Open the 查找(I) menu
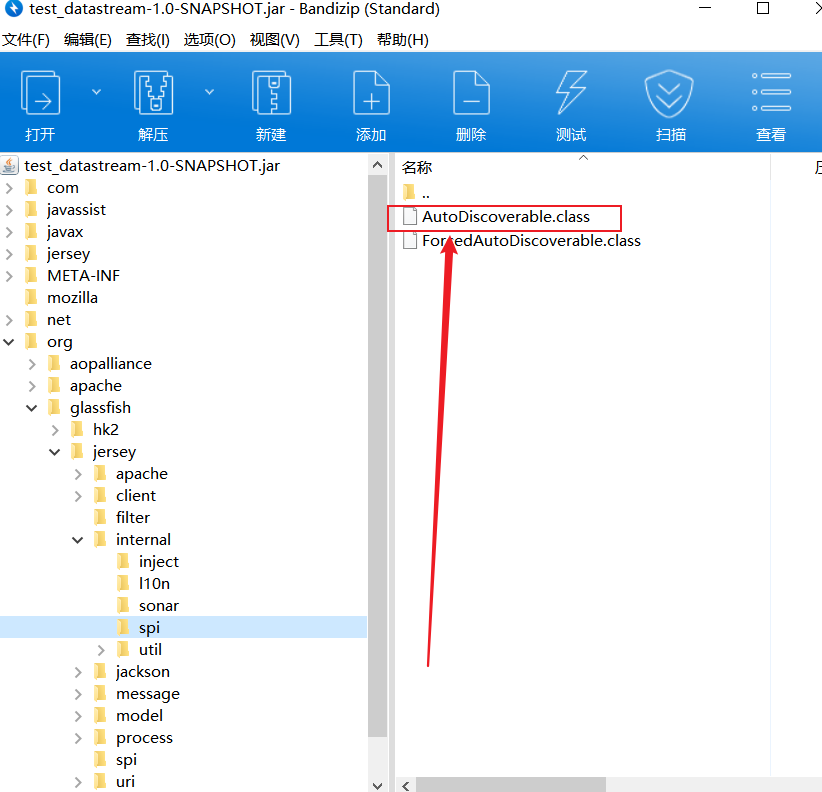 (148, 40)
